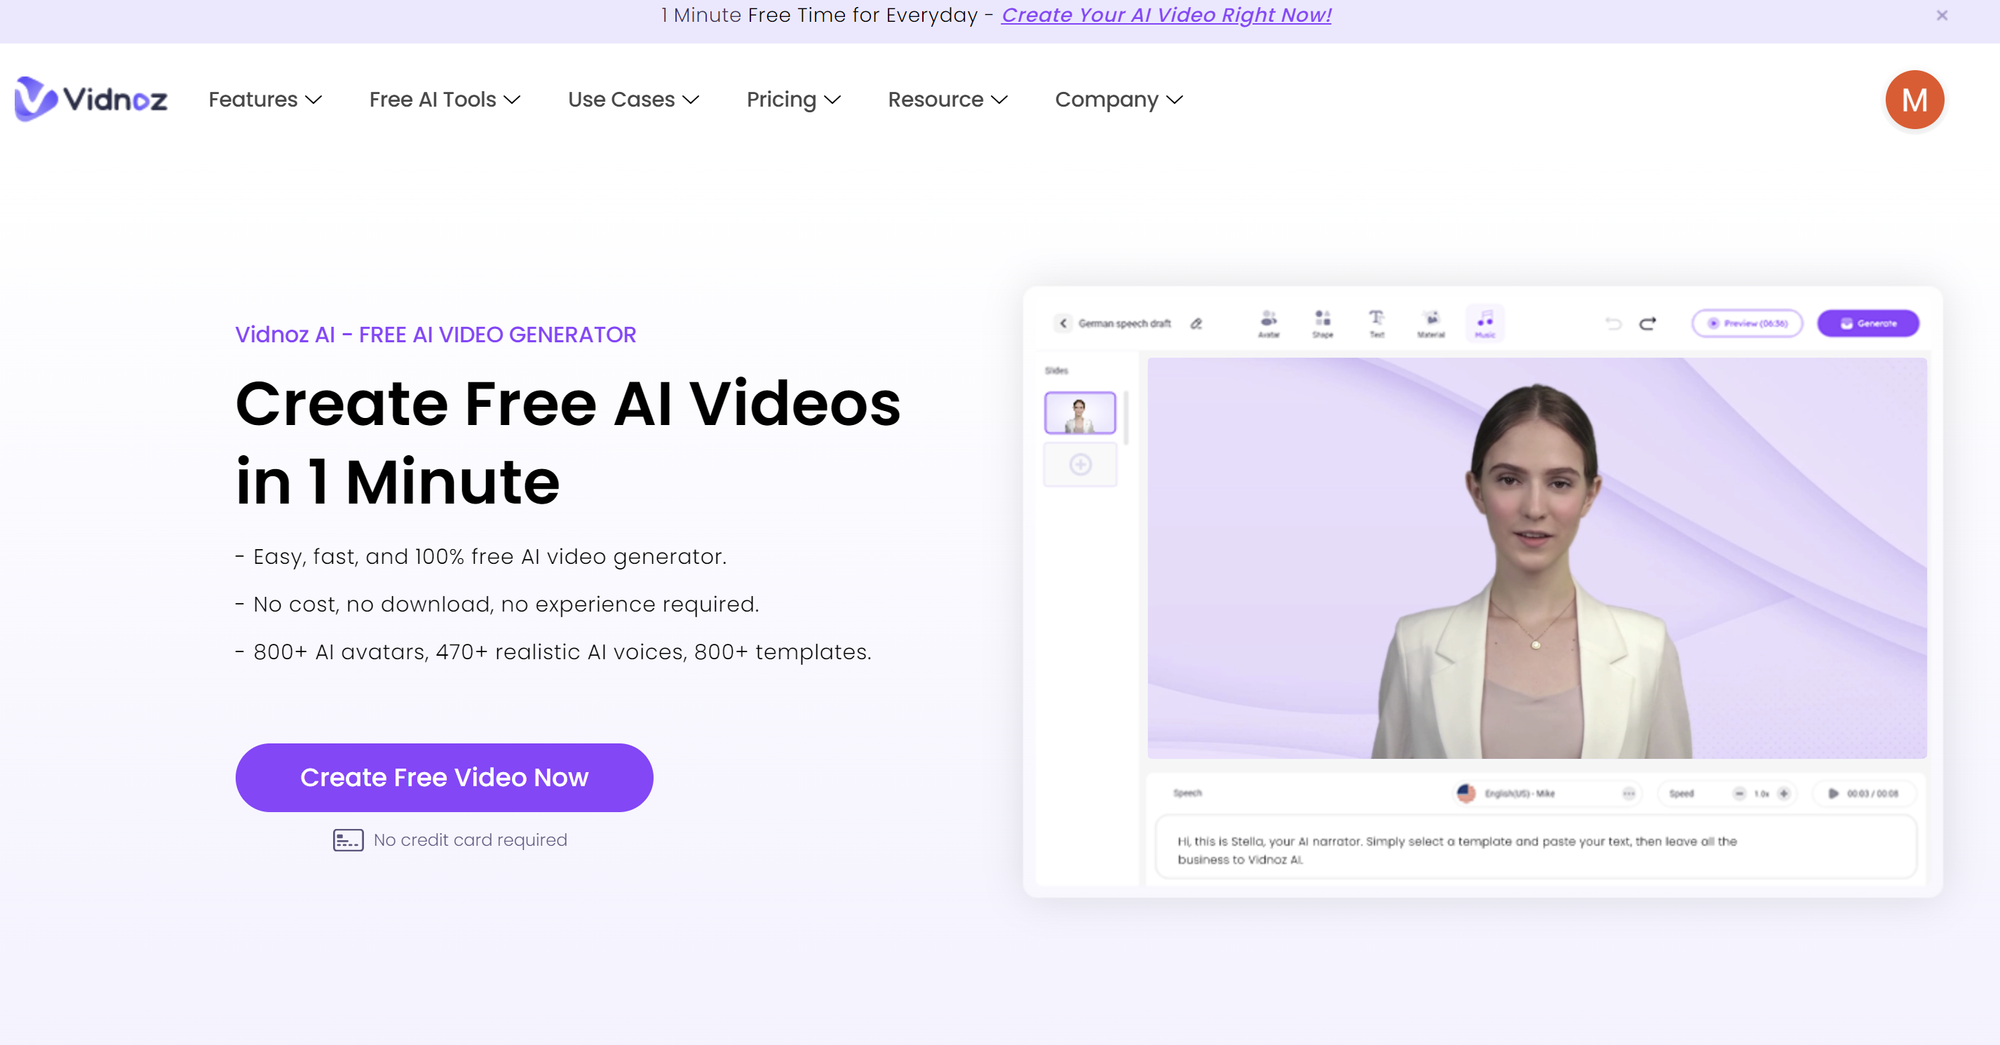Image resolution: width=2000 pixels, height=1045 pixels.
Task: Click the line about 800+ AI avatars
Action: pos(553,652)
